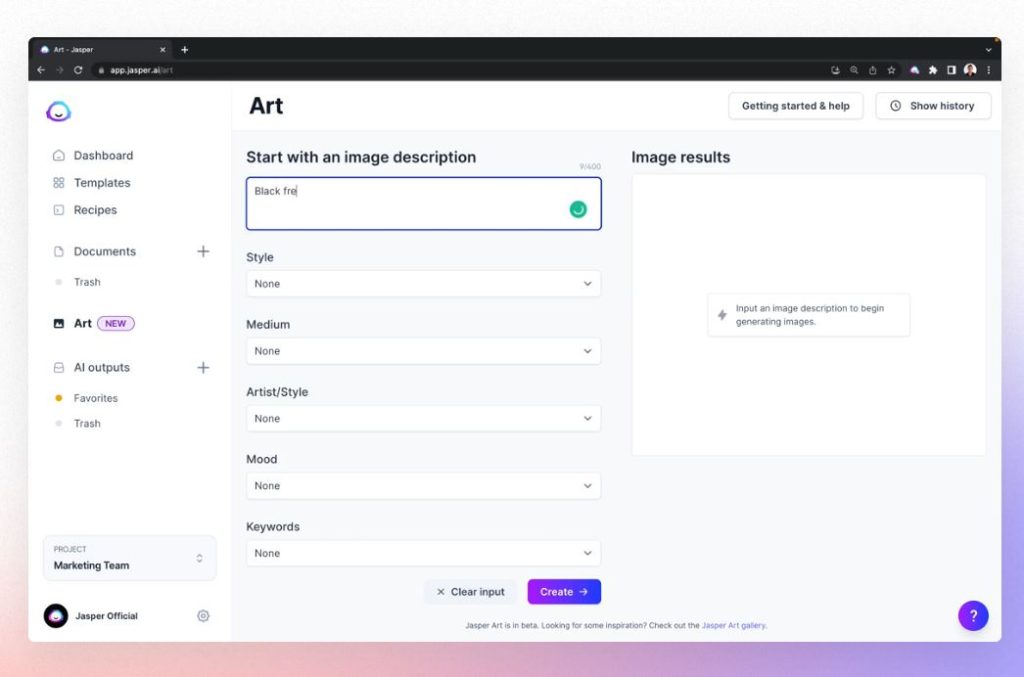Go back in the browser
The width and height of the screenshot is (1024, 677).
pos(41,70)
